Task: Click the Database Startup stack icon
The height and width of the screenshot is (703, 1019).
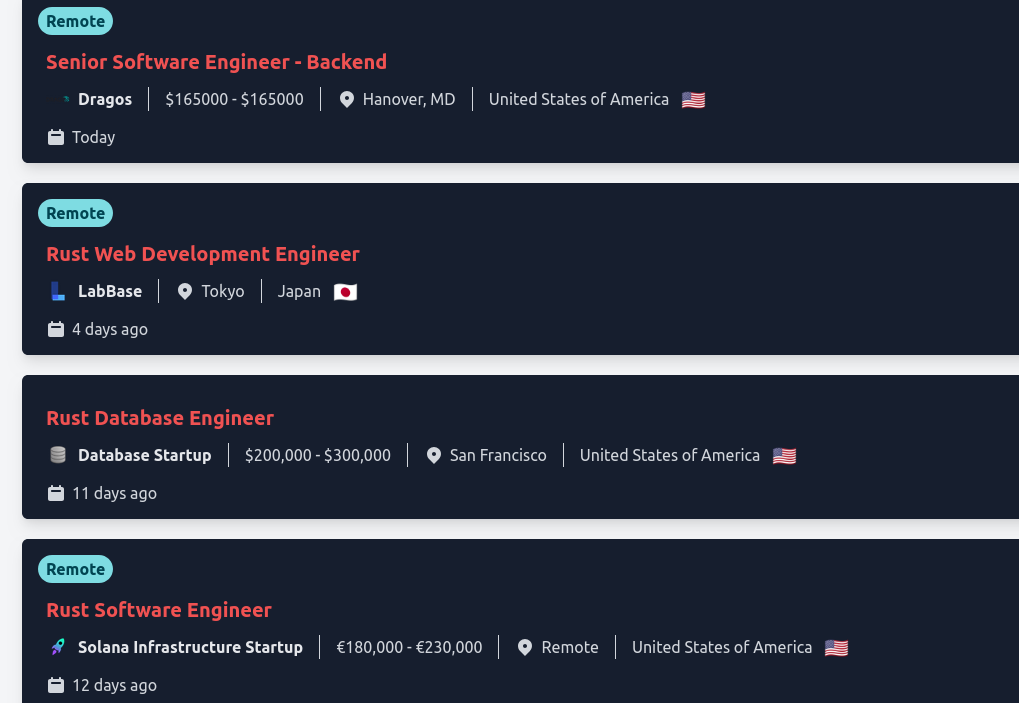Action: coord(58,455)
